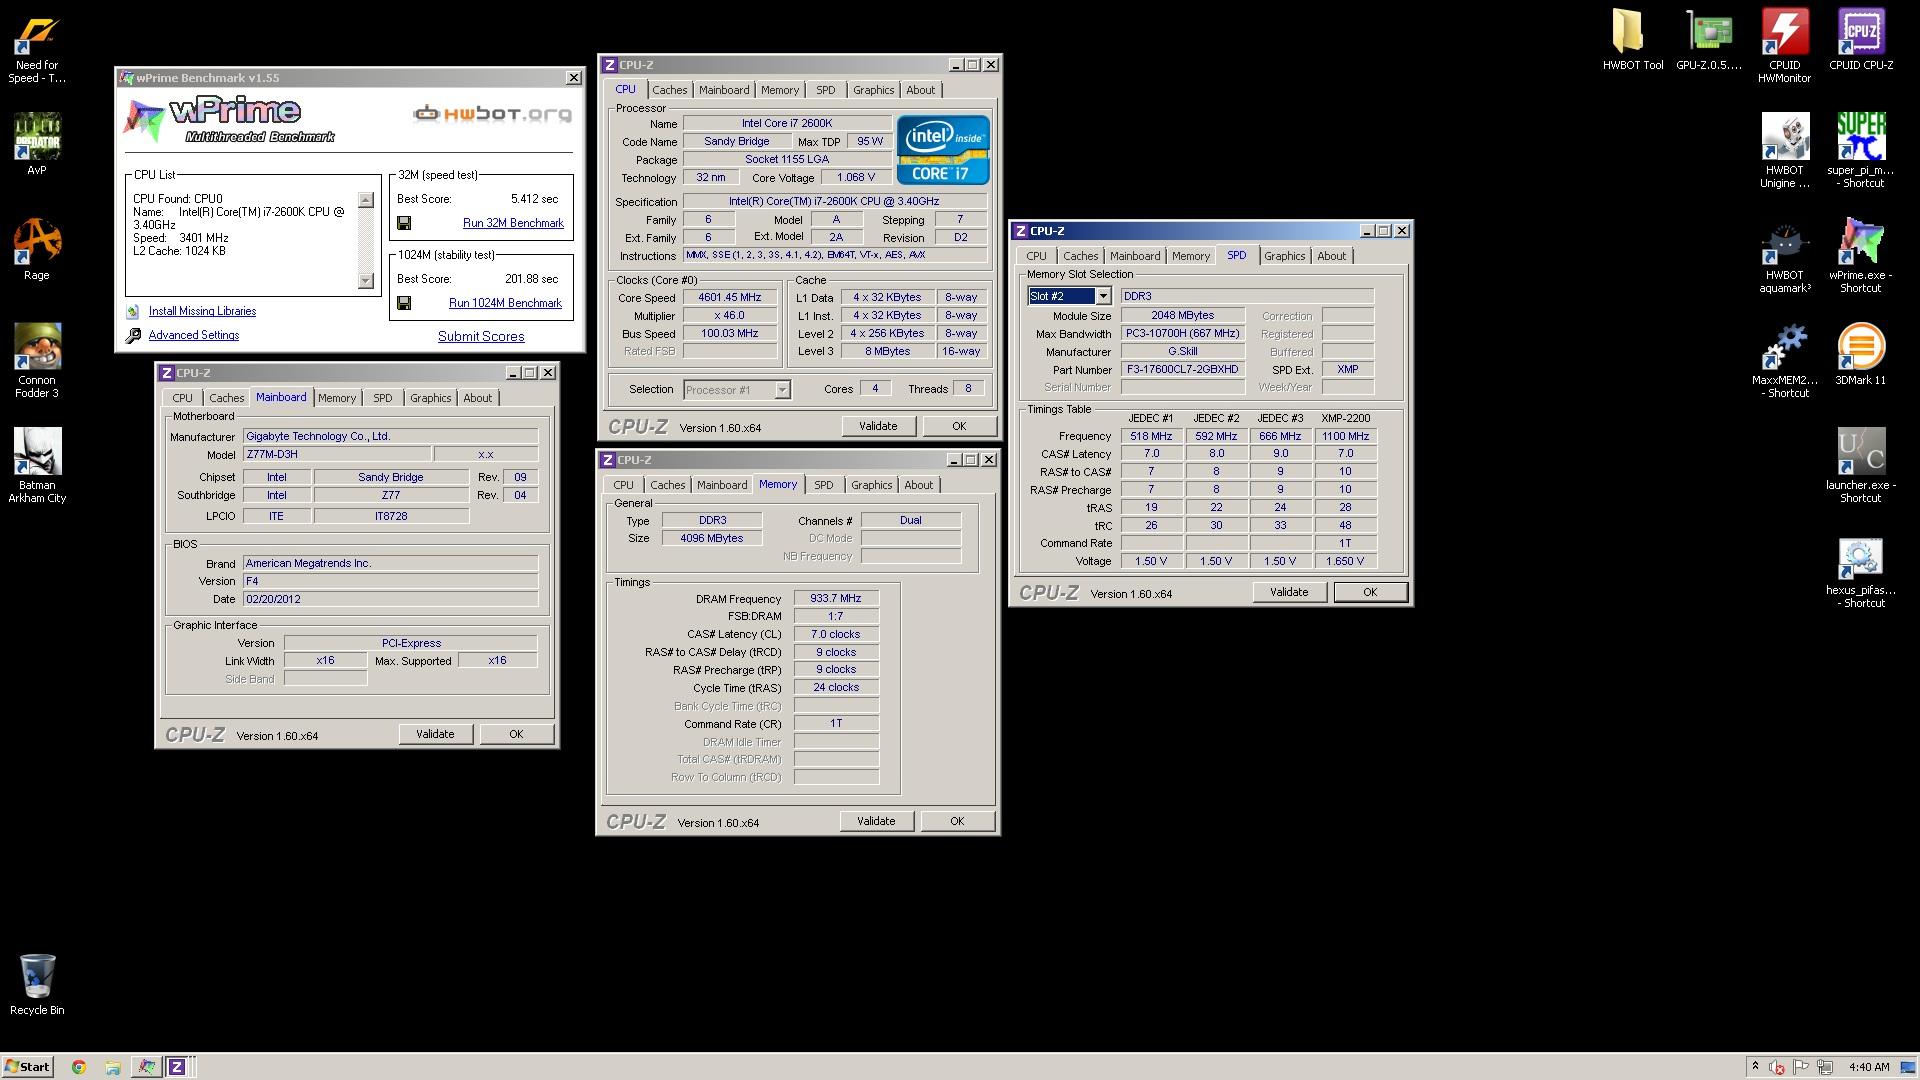Switch to Graphics tab in Memory window
The width and height of the screenshot is (1920, 1080).
pyautogui.click(x=871, y=485)
